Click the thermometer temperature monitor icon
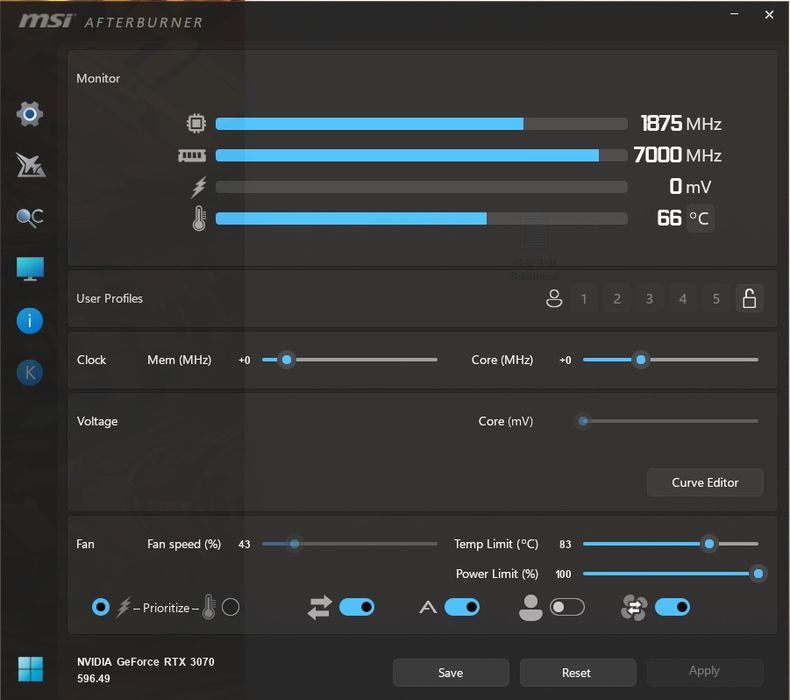The height and width of the screenshot is (700, 790). click(199, 218)
